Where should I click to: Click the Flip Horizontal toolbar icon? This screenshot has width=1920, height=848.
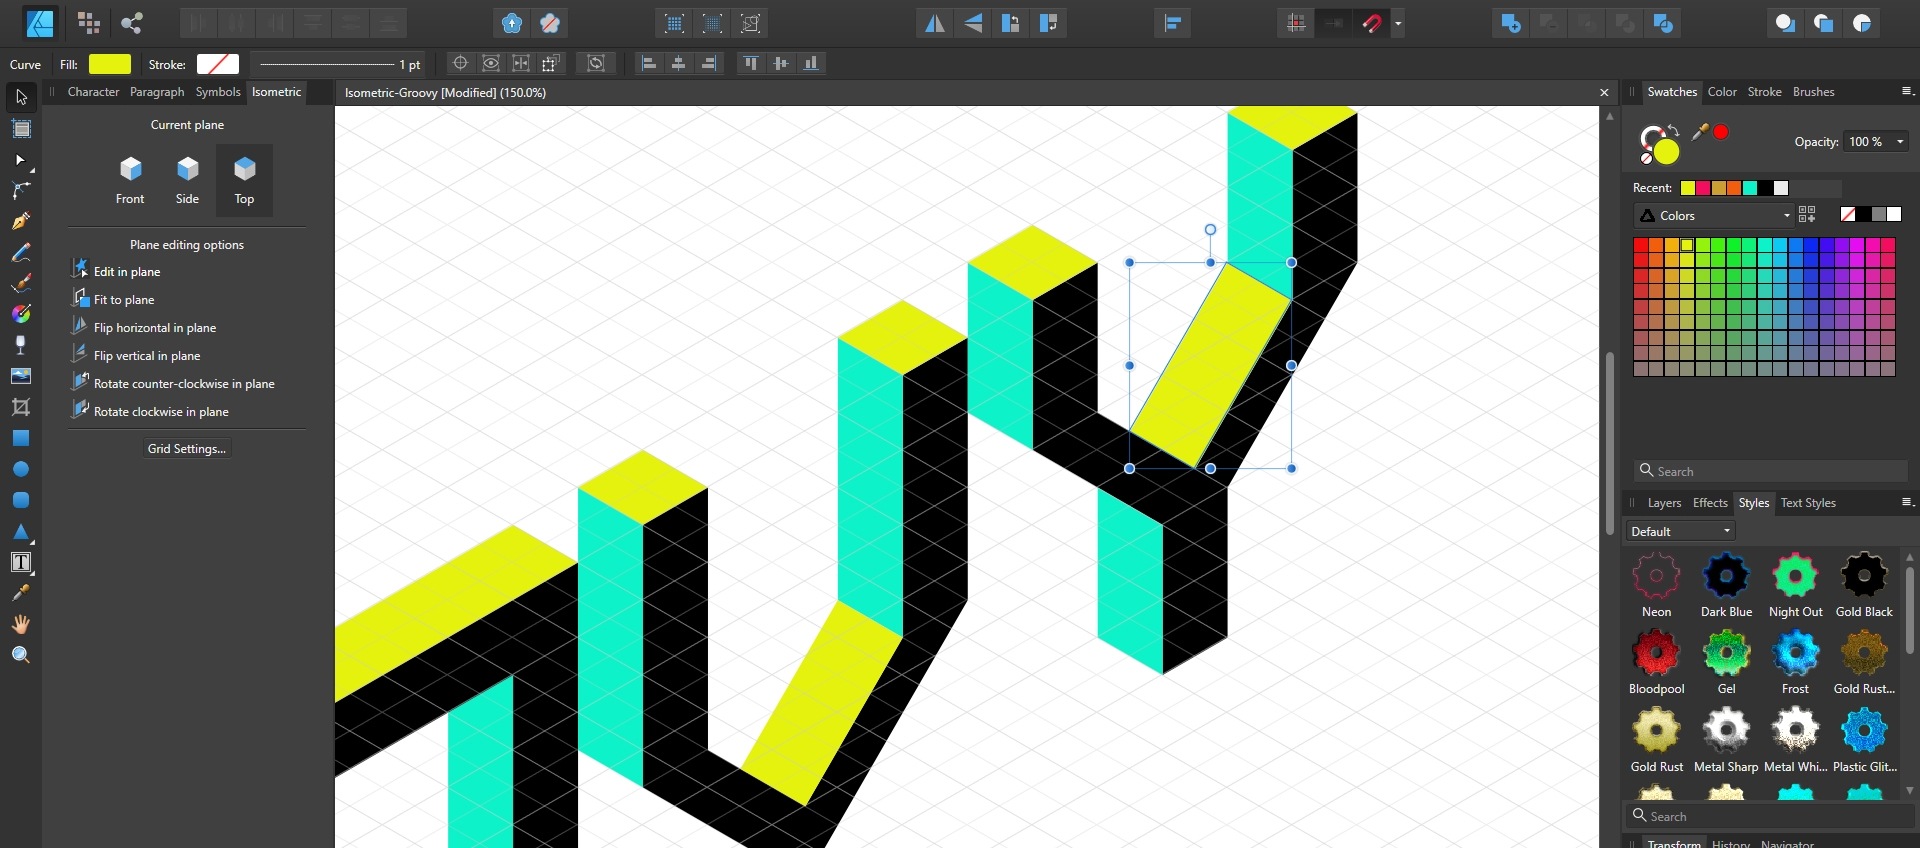tap(935, 23)
